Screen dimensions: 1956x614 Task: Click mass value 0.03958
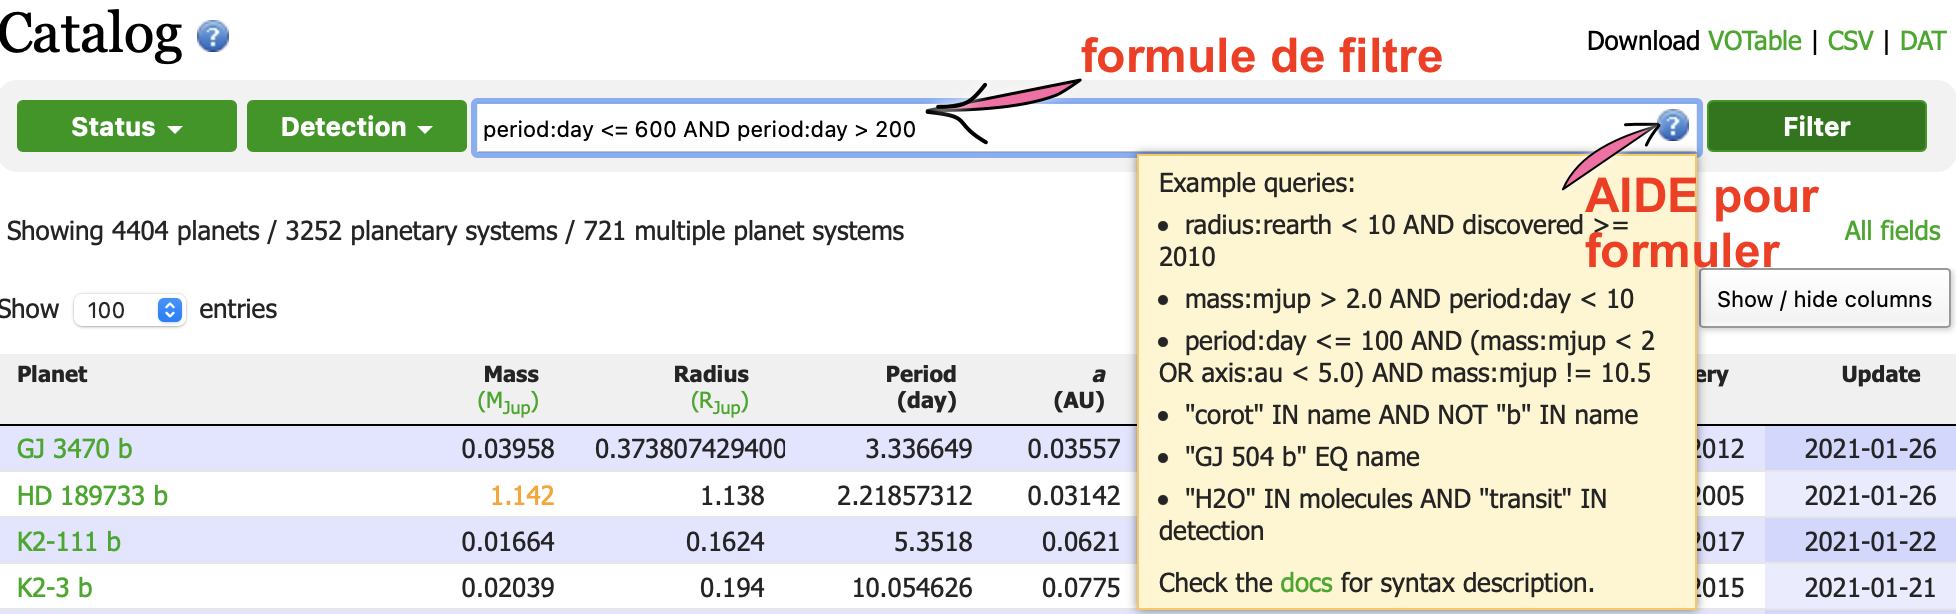[508, 449]
